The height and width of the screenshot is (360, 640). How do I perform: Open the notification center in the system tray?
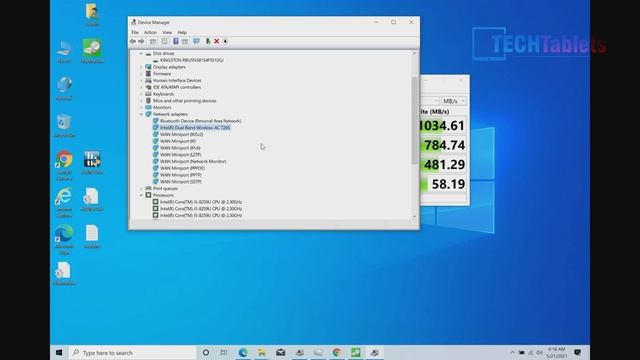click(577, 352)
